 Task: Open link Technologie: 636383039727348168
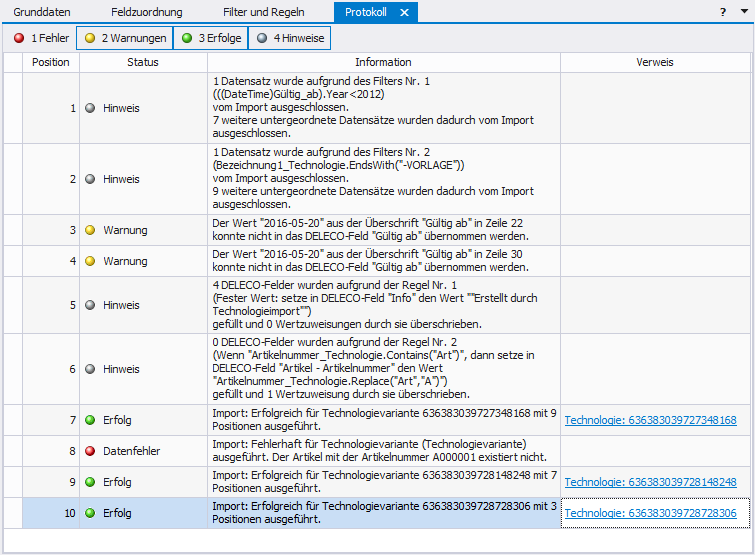650,420
